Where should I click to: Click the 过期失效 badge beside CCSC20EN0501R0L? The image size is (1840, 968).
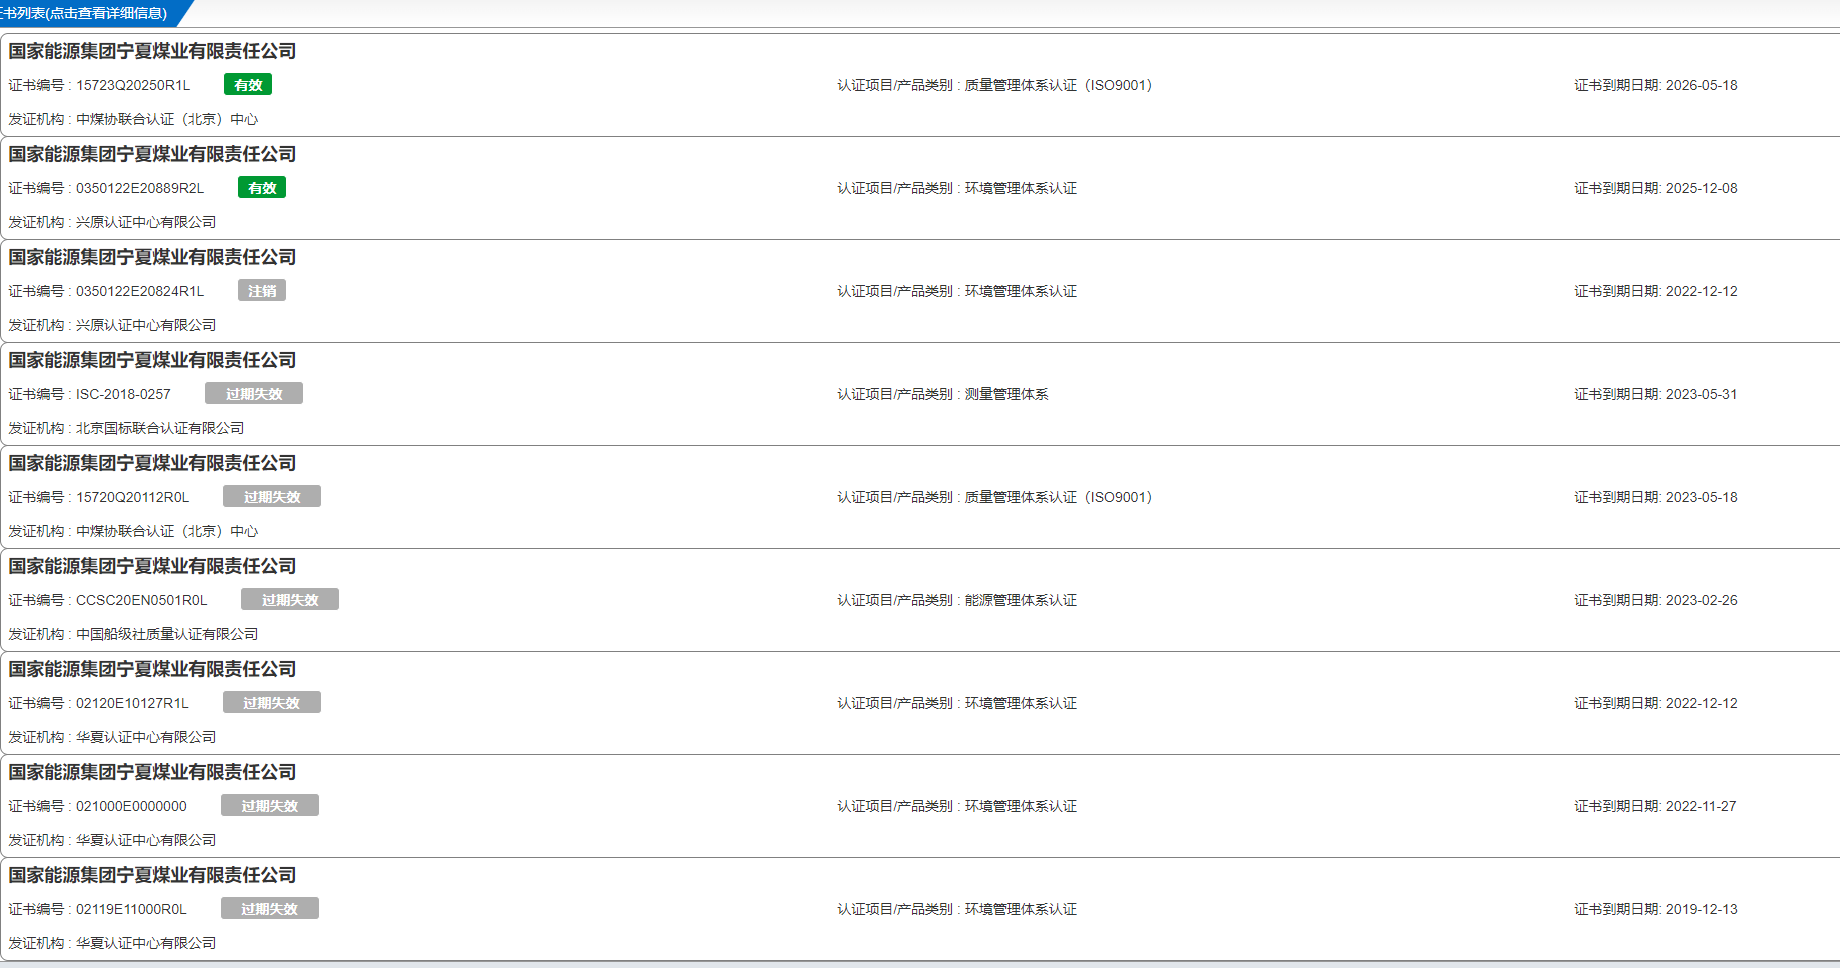(x=290, y=600)
